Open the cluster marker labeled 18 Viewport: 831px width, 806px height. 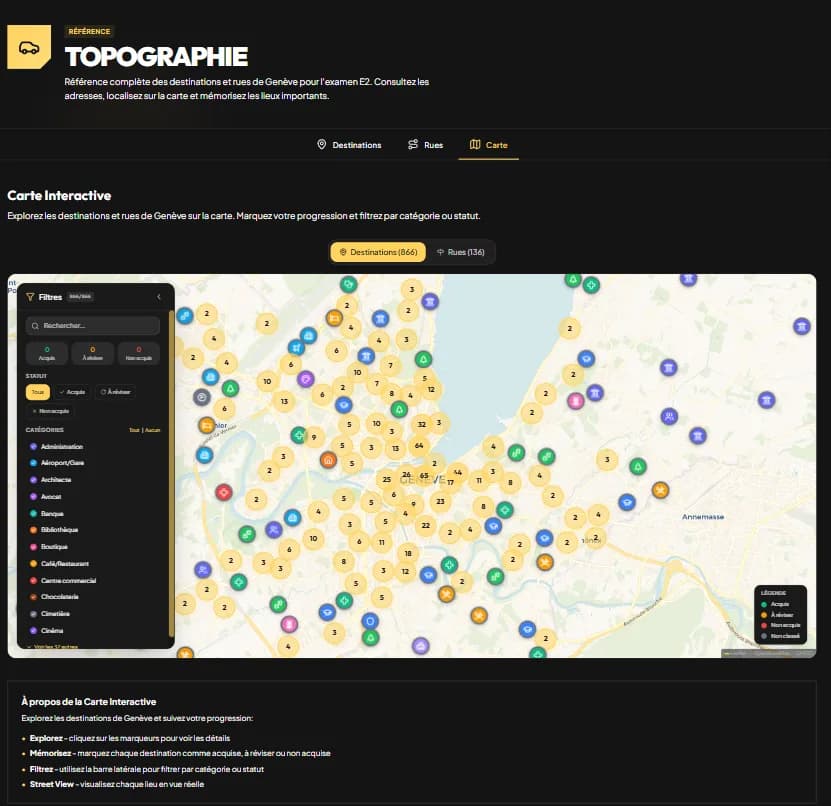[x=408, y=553]
